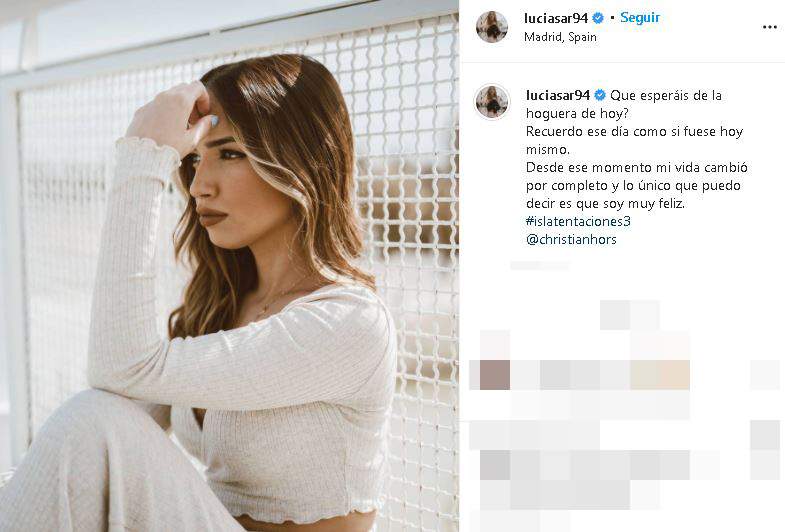Visit the @christianhors mention
The width and height of the screenshot is (785, 532).
tap(571, 239)
